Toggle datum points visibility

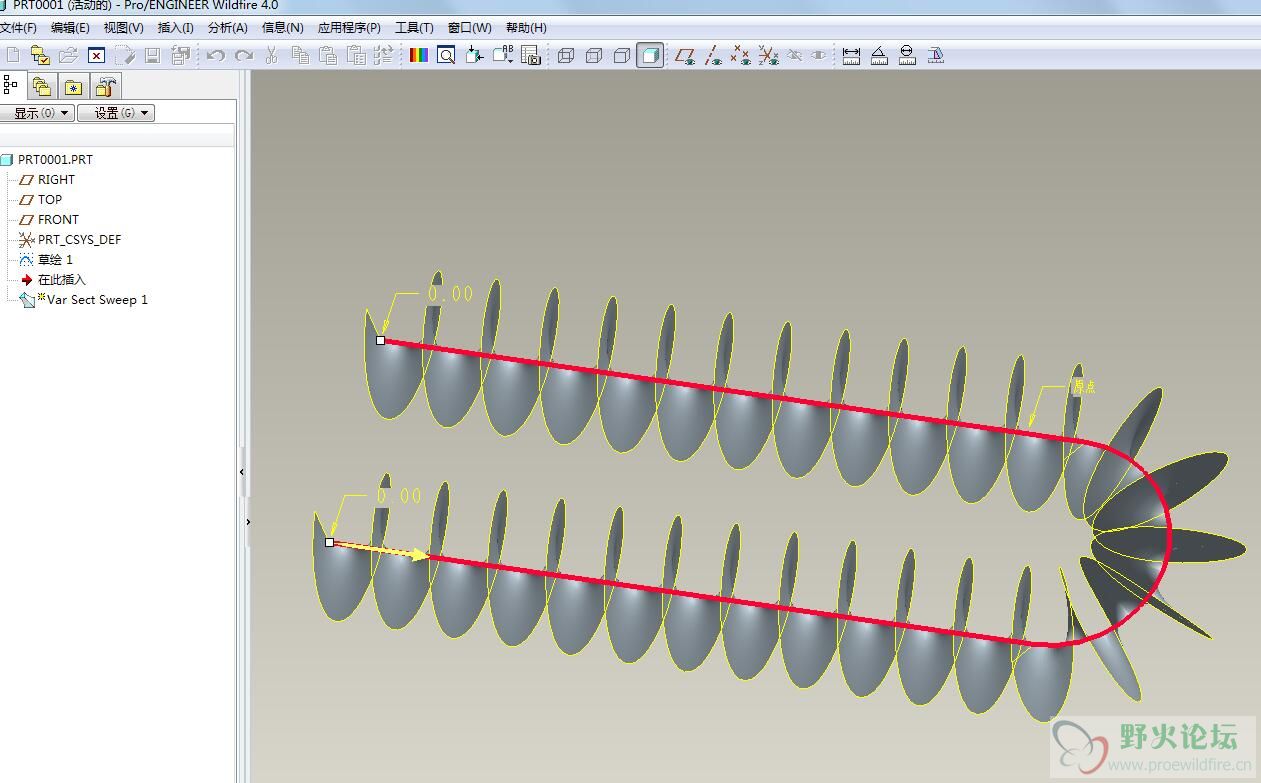pyautogui.click(x=740, y=55)
